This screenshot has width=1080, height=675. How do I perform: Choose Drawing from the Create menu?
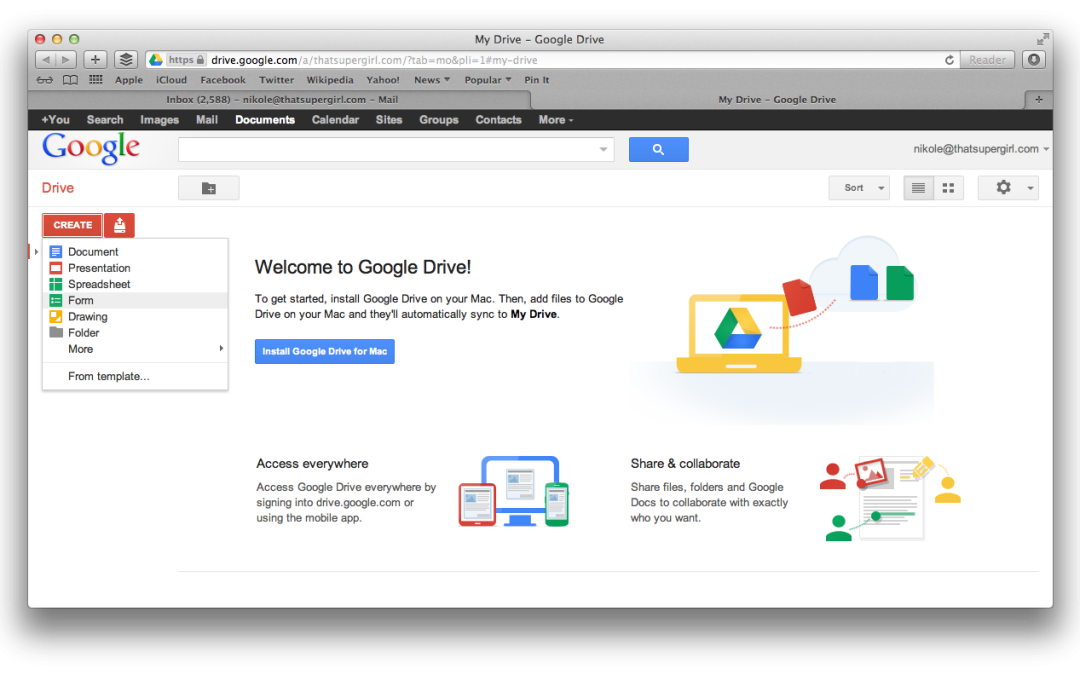[x=136, y=317]
